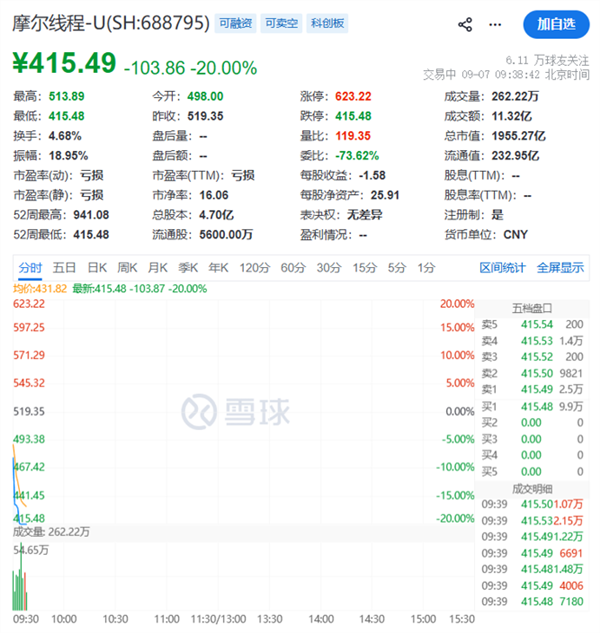Click the 科创板 tag

click(x=327, y=23)
